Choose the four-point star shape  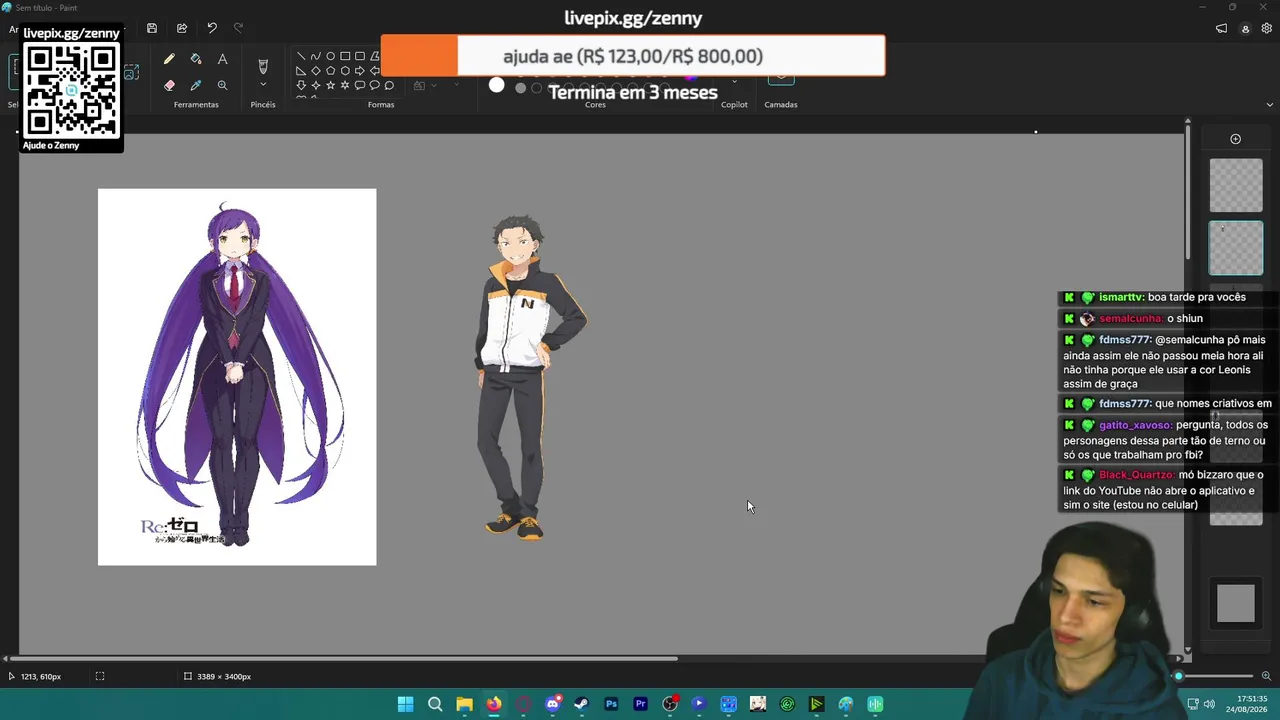[316, 86]
